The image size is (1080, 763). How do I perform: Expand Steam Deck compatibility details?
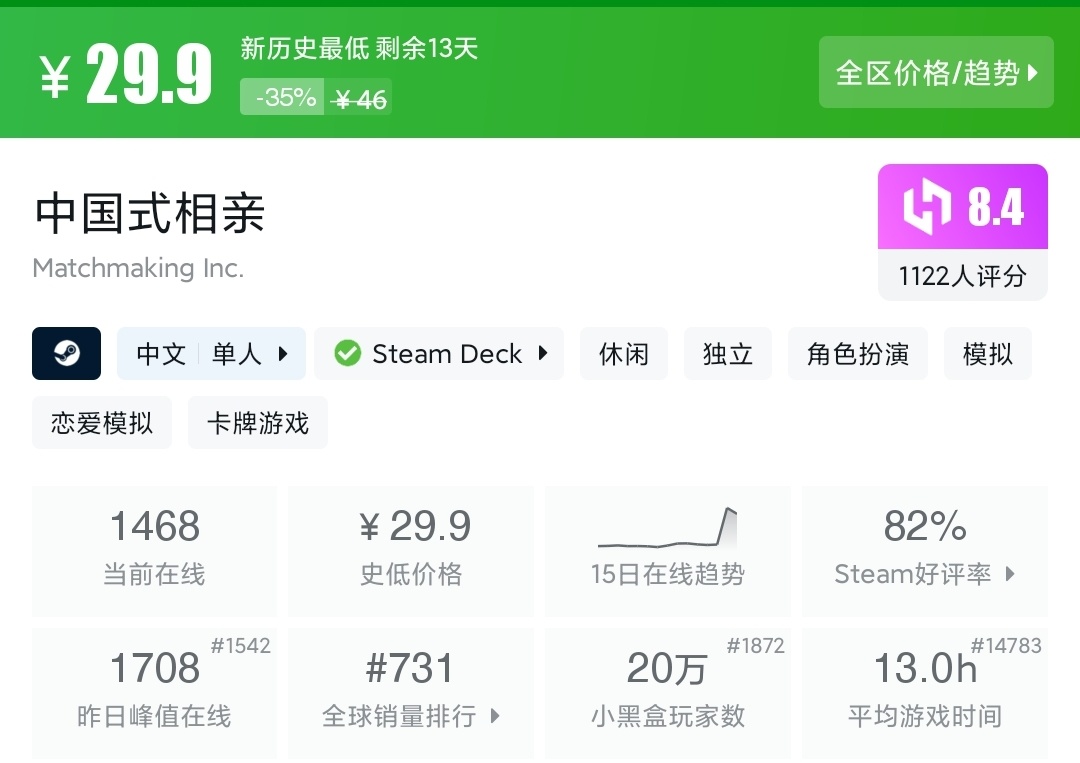(543, 353)
